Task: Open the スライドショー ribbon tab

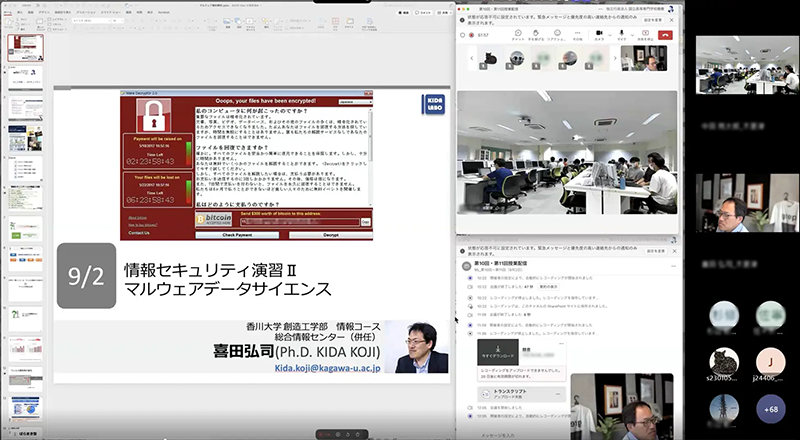Action: [109, 11]
